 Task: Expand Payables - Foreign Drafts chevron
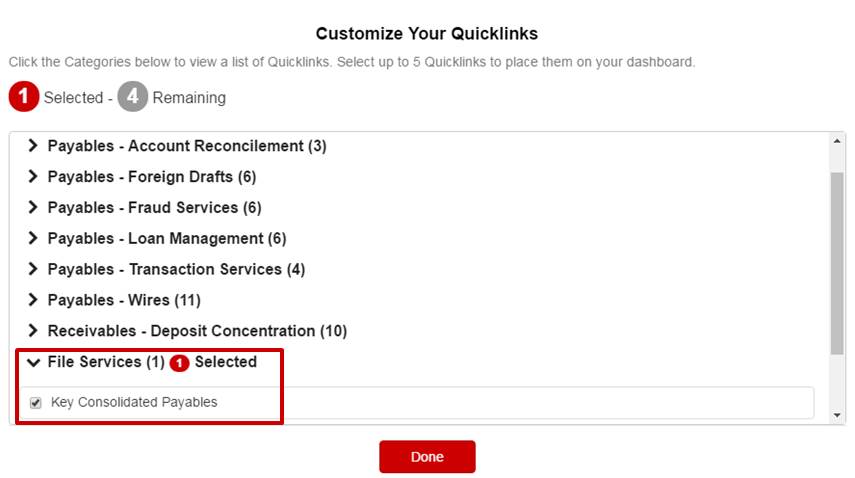pos(33,177)
